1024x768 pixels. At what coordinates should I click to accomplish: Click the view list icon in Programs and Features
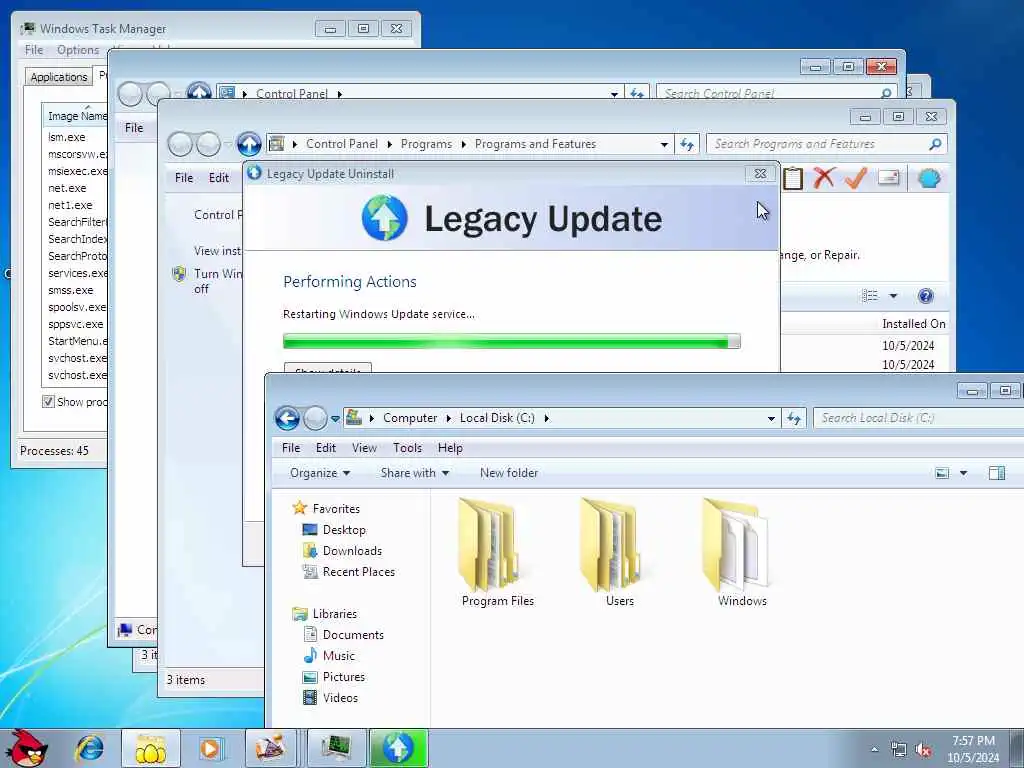click(870, 296)
